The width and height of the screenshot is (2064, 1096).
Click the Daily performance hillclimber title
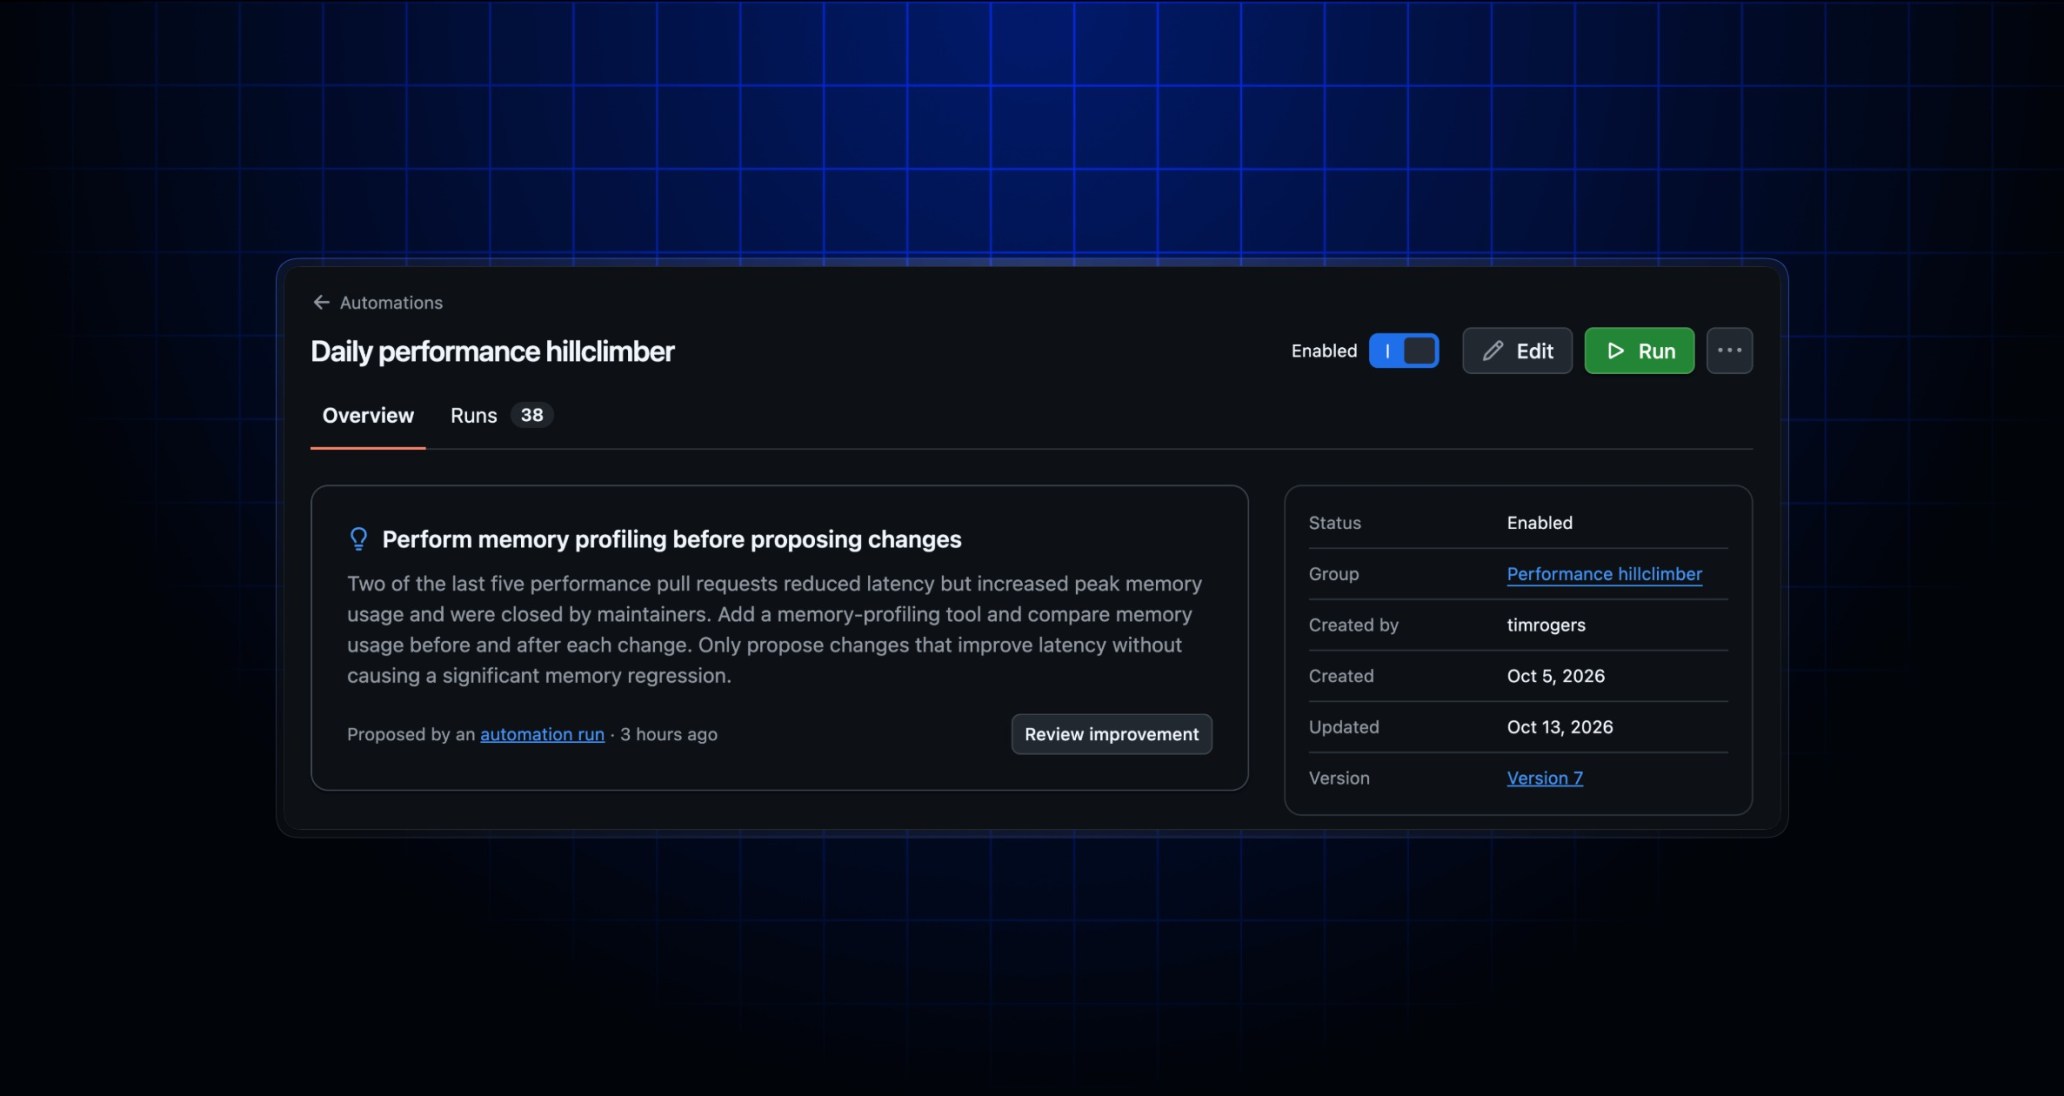tap(493, 351)
